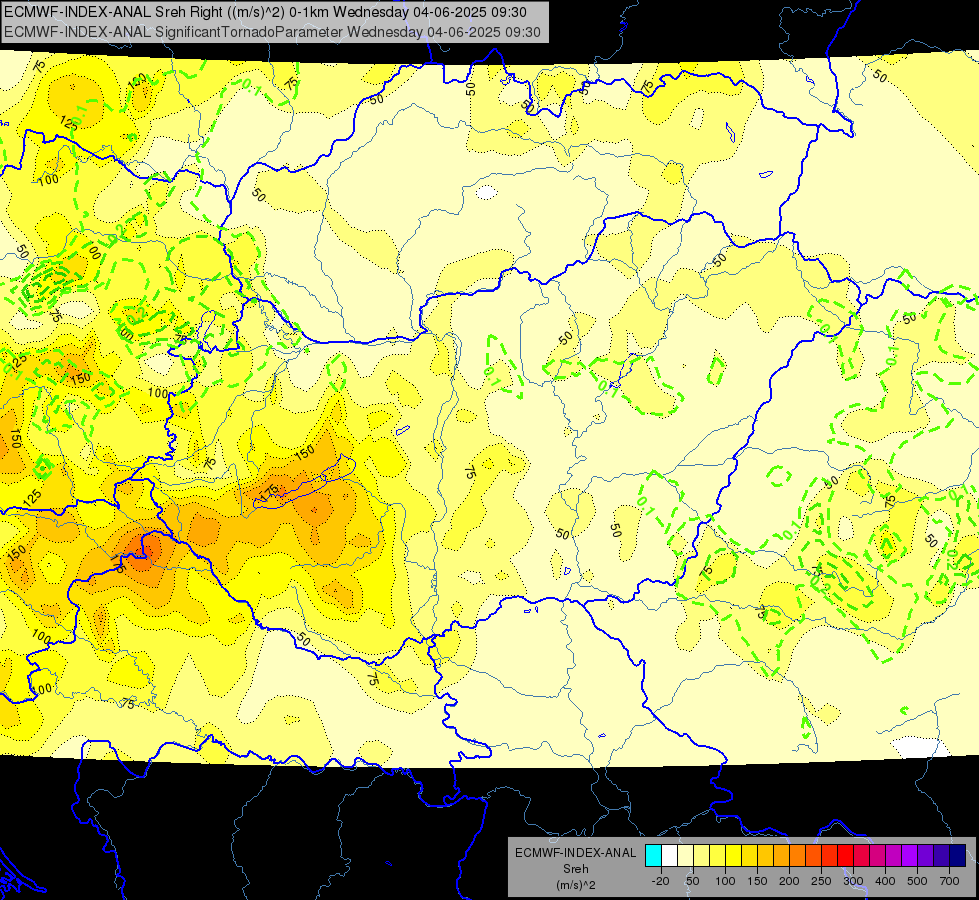This screenshot has width=979, height=900.
Task: Click the 250 tick label on the legend
Action: [821, 881]
